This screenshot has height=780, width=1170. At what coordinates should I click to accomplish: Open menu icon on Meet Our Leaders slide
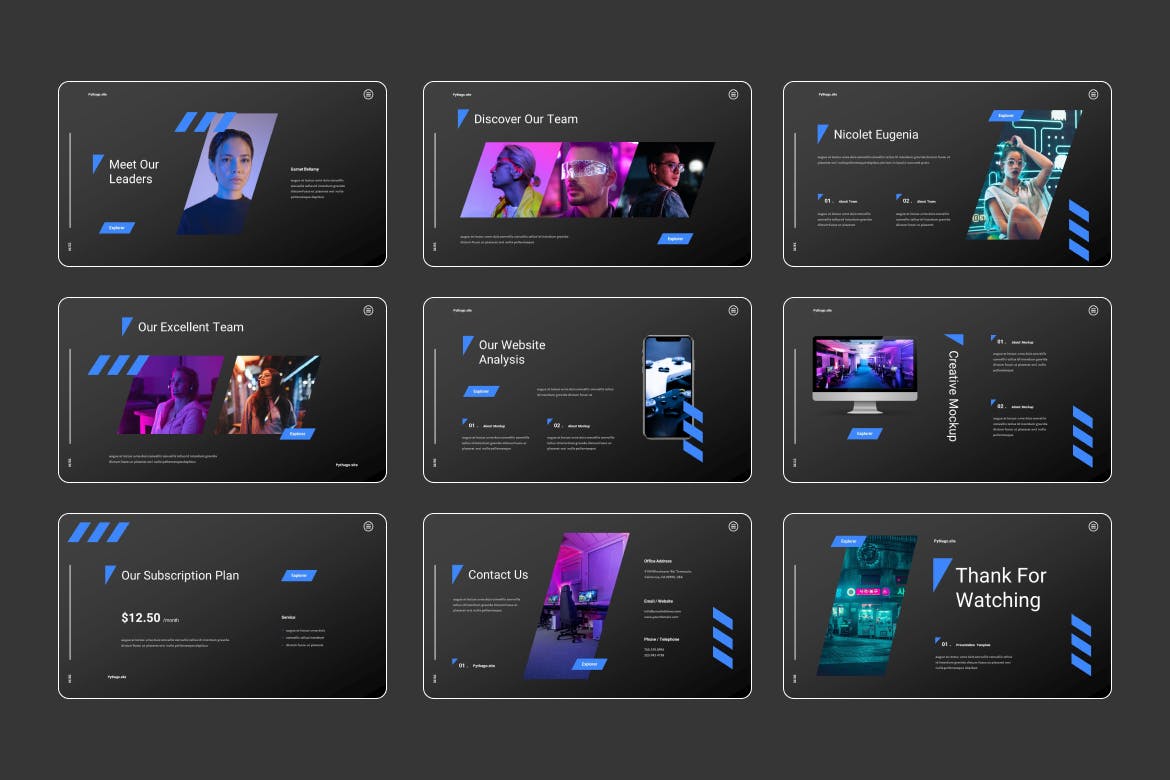(x=368, y=94)
